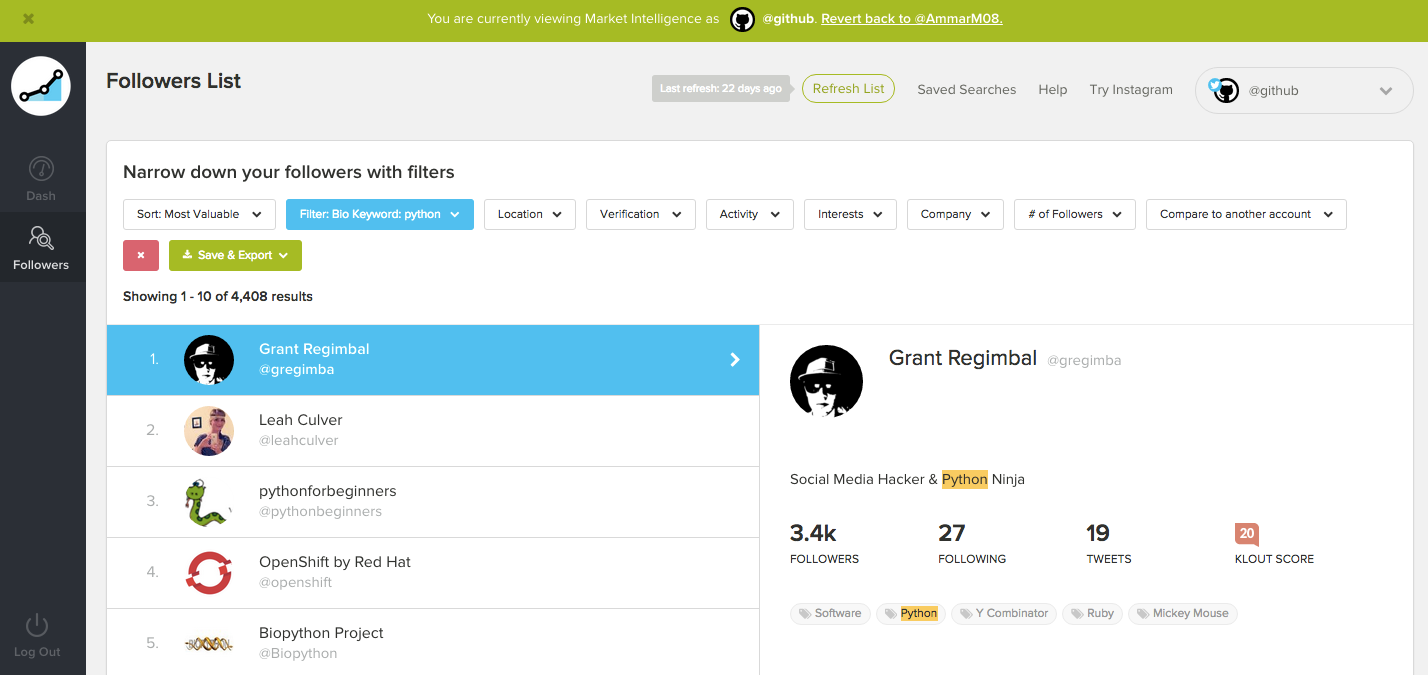This screenshot has width=1428, height=675.
Task: Click the Dash gauge icon
Action: tap(41, 168)
